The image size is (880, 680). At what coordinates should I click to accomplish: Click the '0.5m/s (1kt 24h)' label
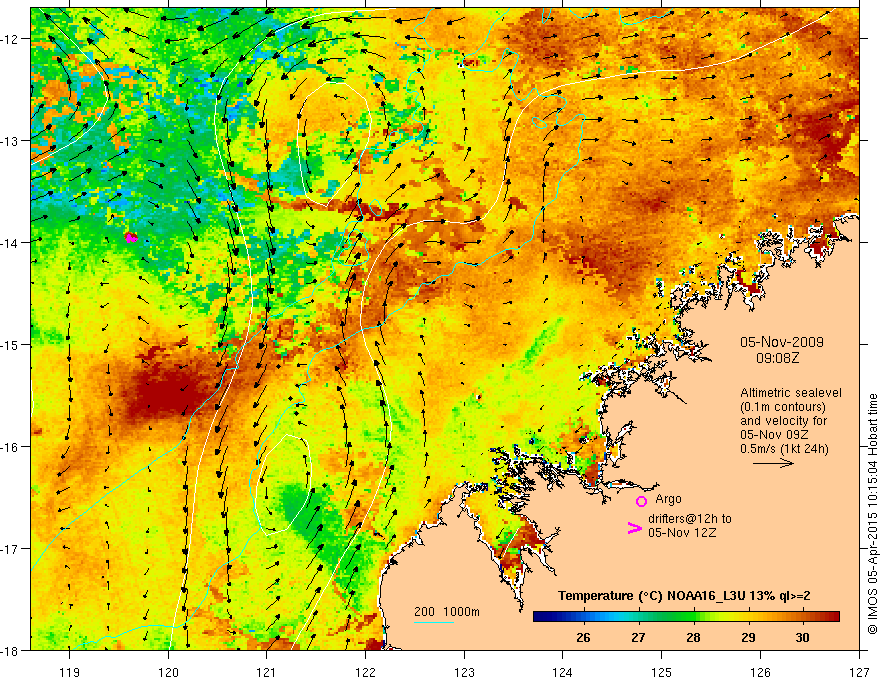(784, 449)
